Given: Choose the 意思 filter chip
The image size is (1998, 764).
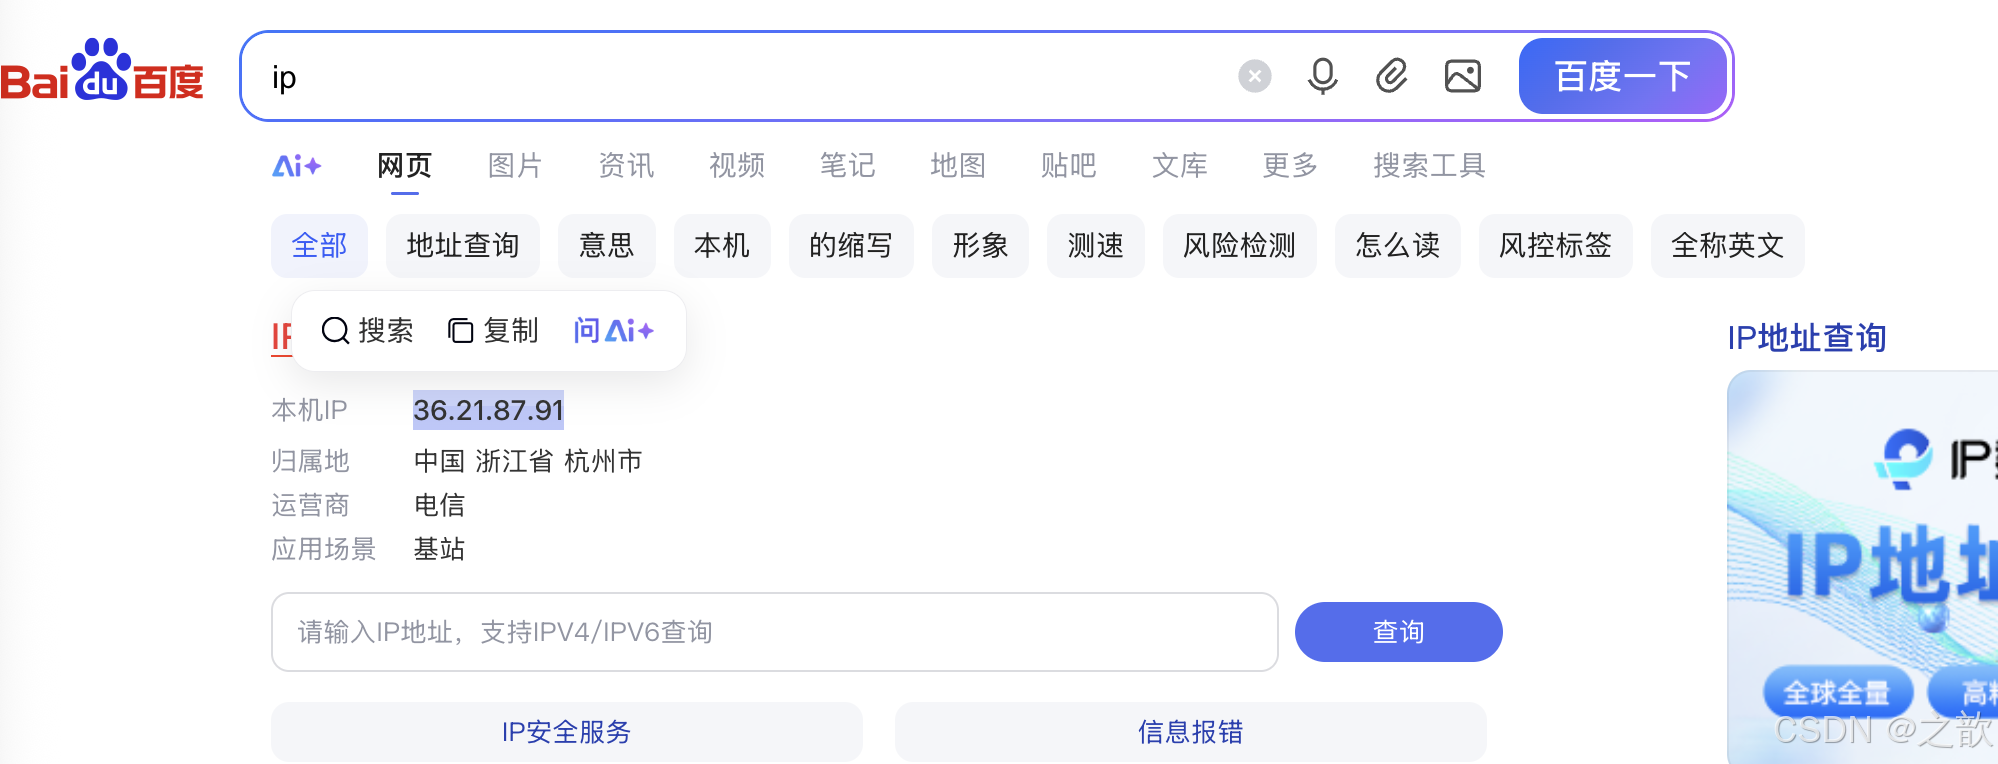Looking at the screenshot, I should coord(607,246).
